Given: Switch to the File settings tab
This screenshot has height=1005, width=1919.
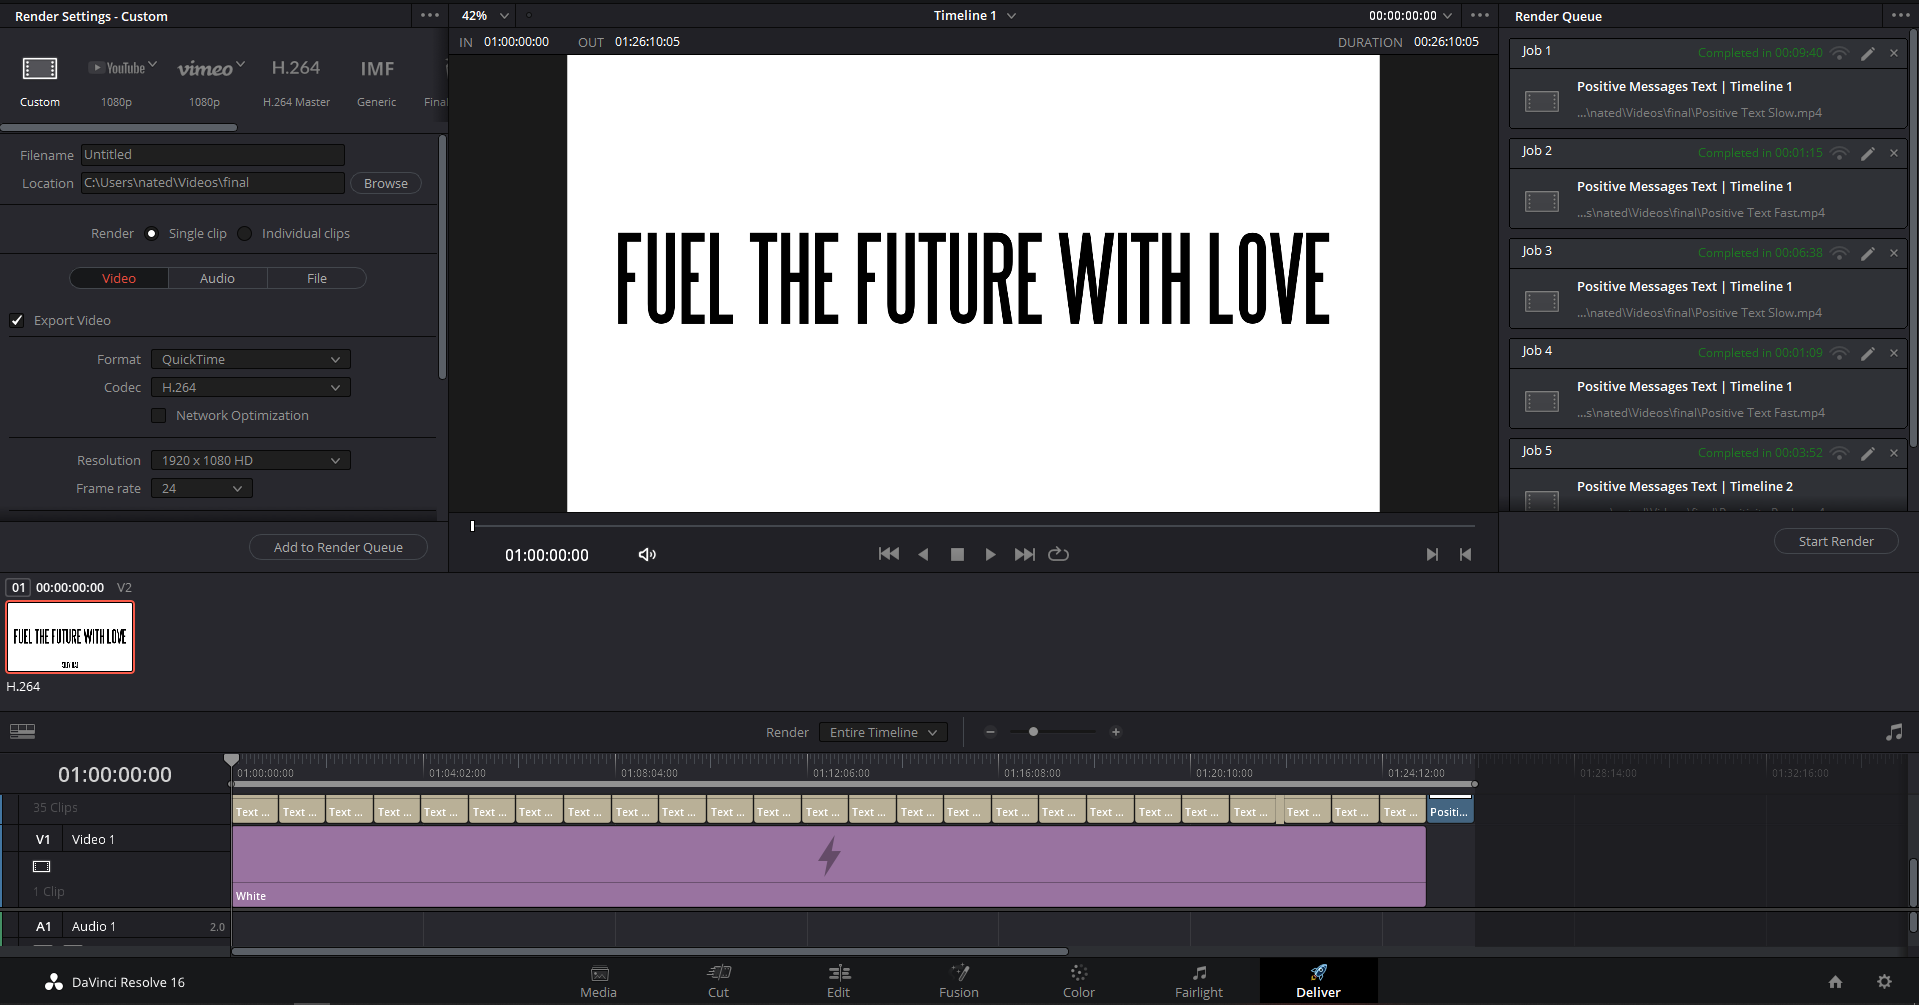Looking at the screenshot, I should [x=316, y=279].
